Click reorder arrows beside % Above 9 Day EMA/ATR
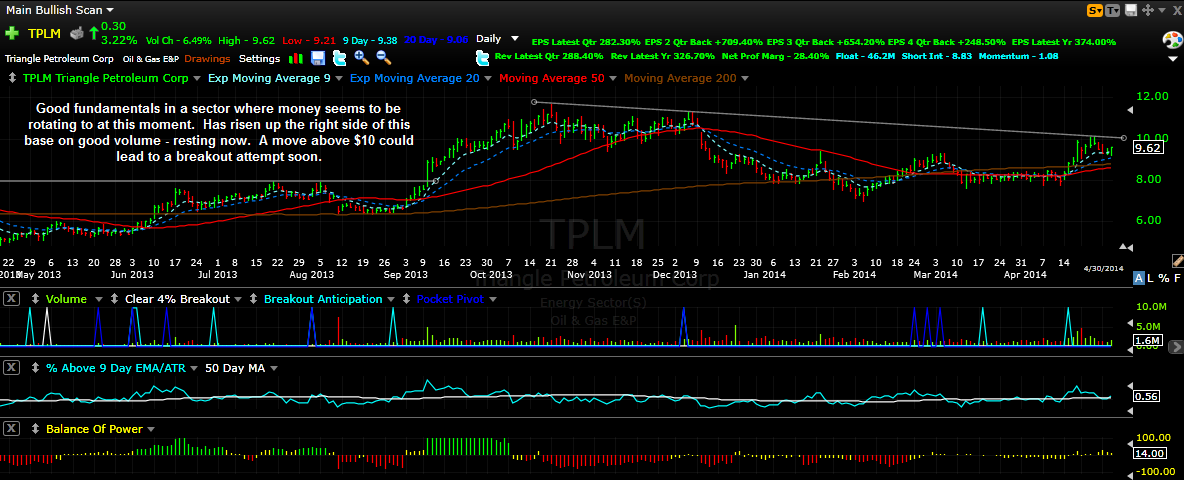 [35, 368]
